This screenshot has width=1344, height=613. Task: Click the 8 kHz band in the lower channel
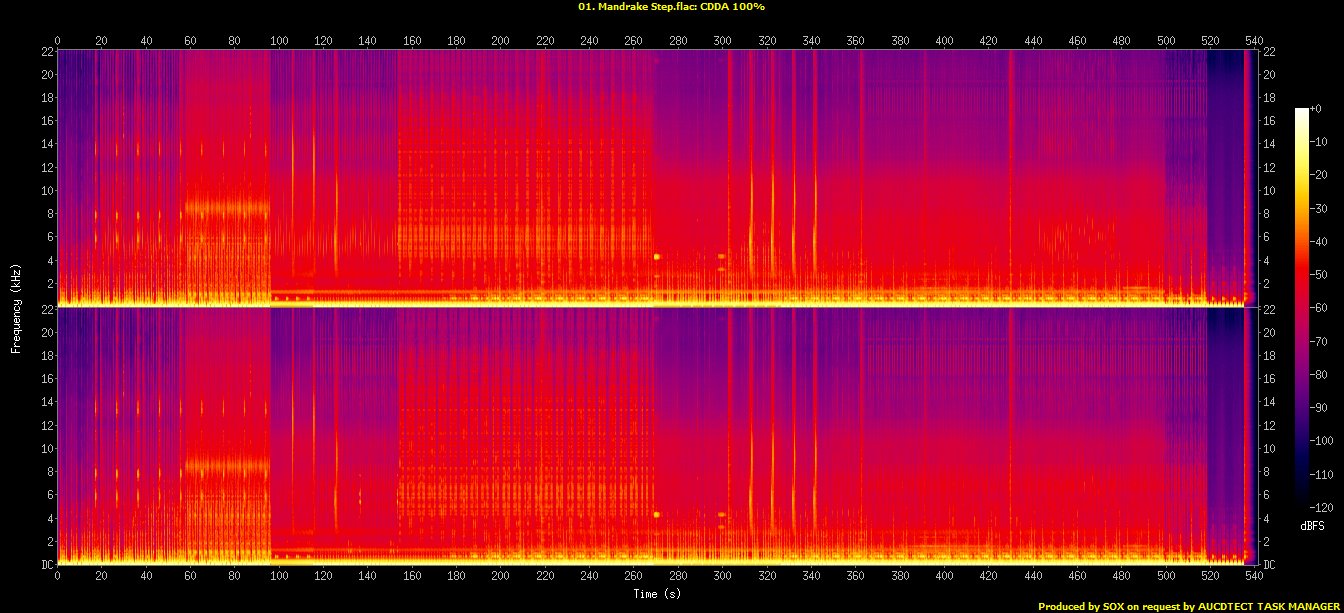point(226,466)
